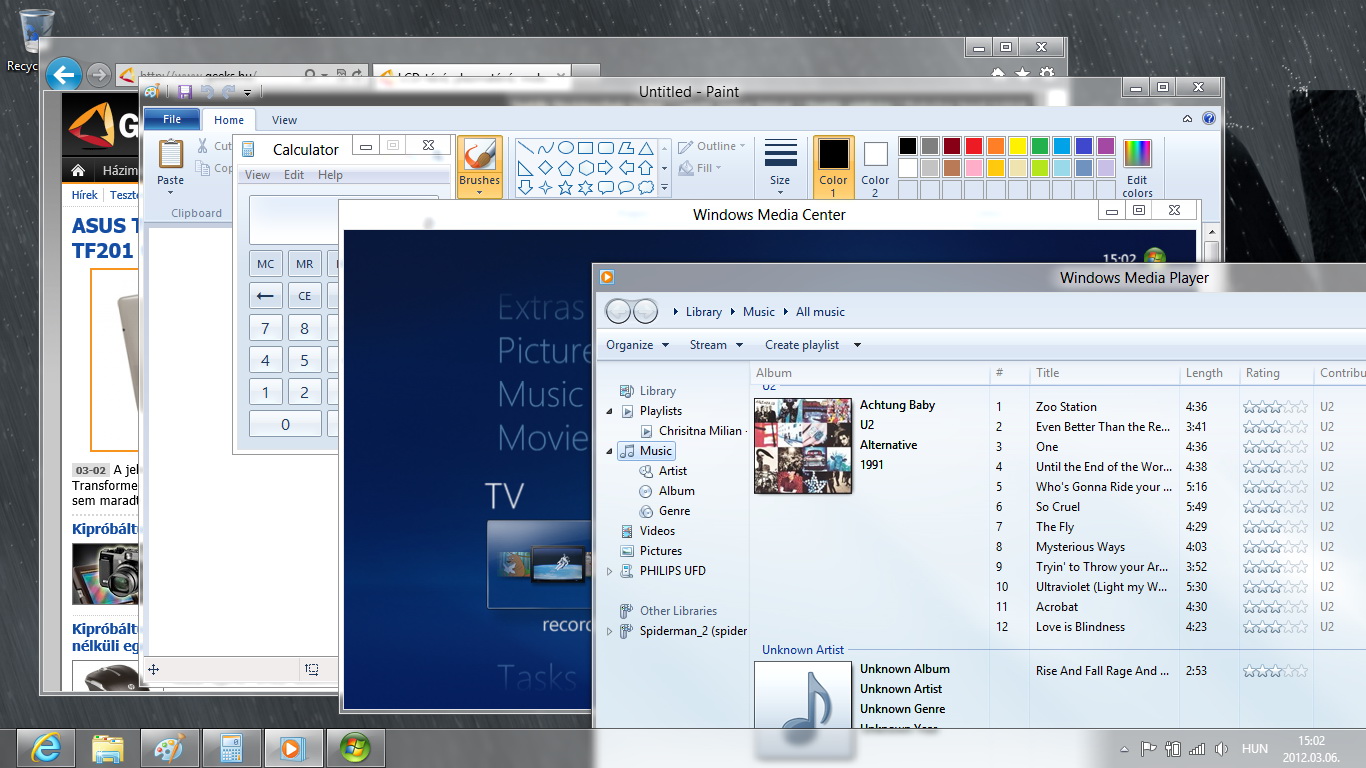Click the Windows logo in Media Center
Image resolution: width=1366 pixels, height=768 pixels.
click(1156, 257)
